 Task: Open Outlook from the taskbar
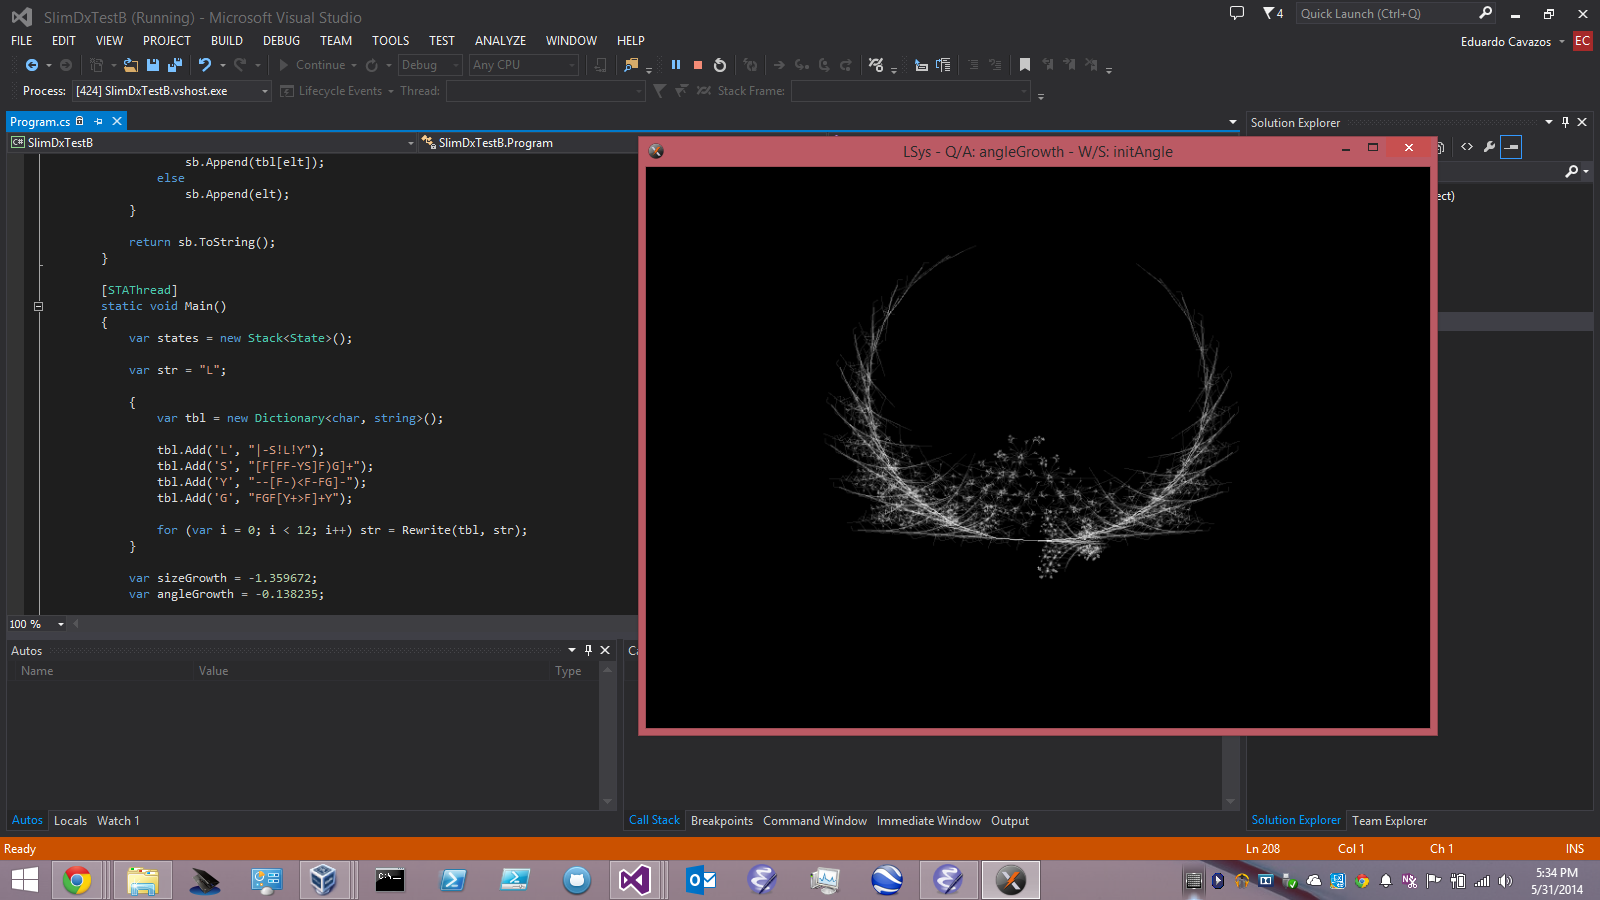coord(702,880)
